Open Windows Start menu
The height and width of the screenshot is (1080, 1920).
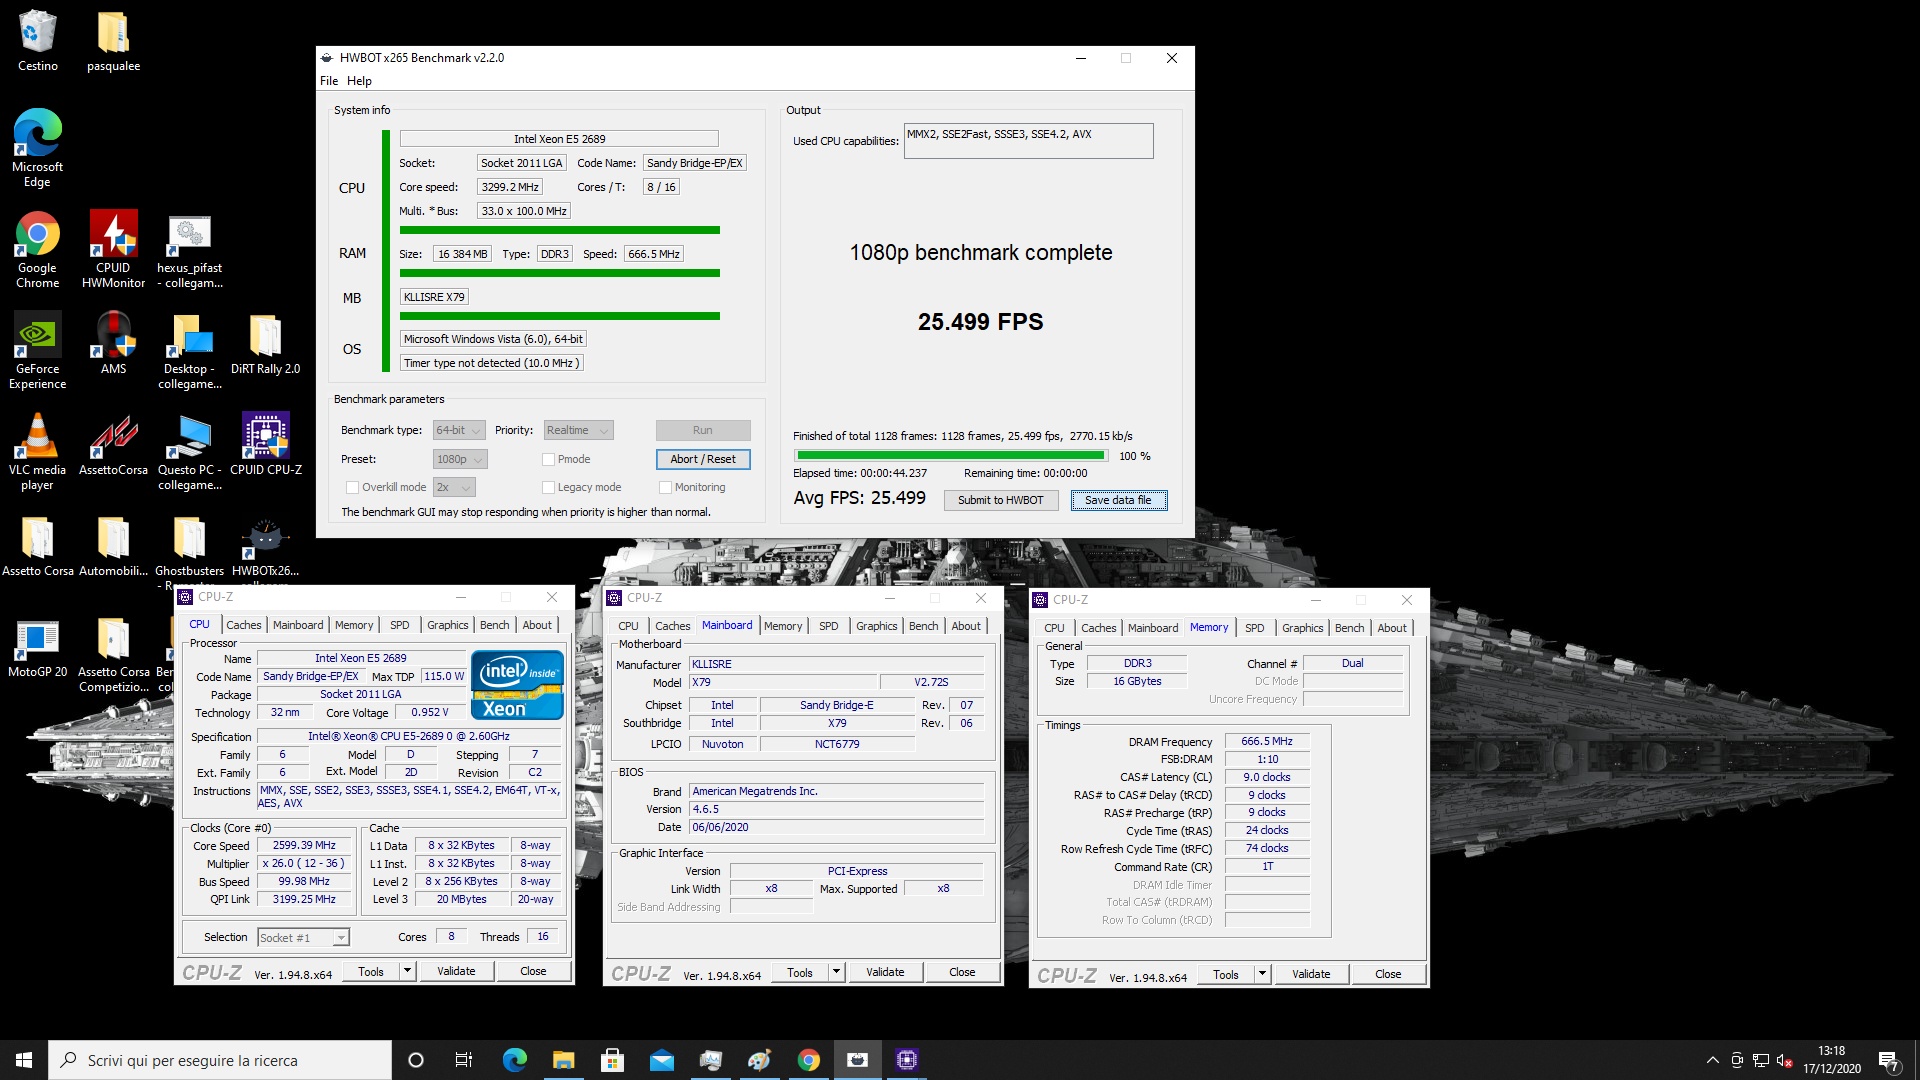coord(24,1060)
